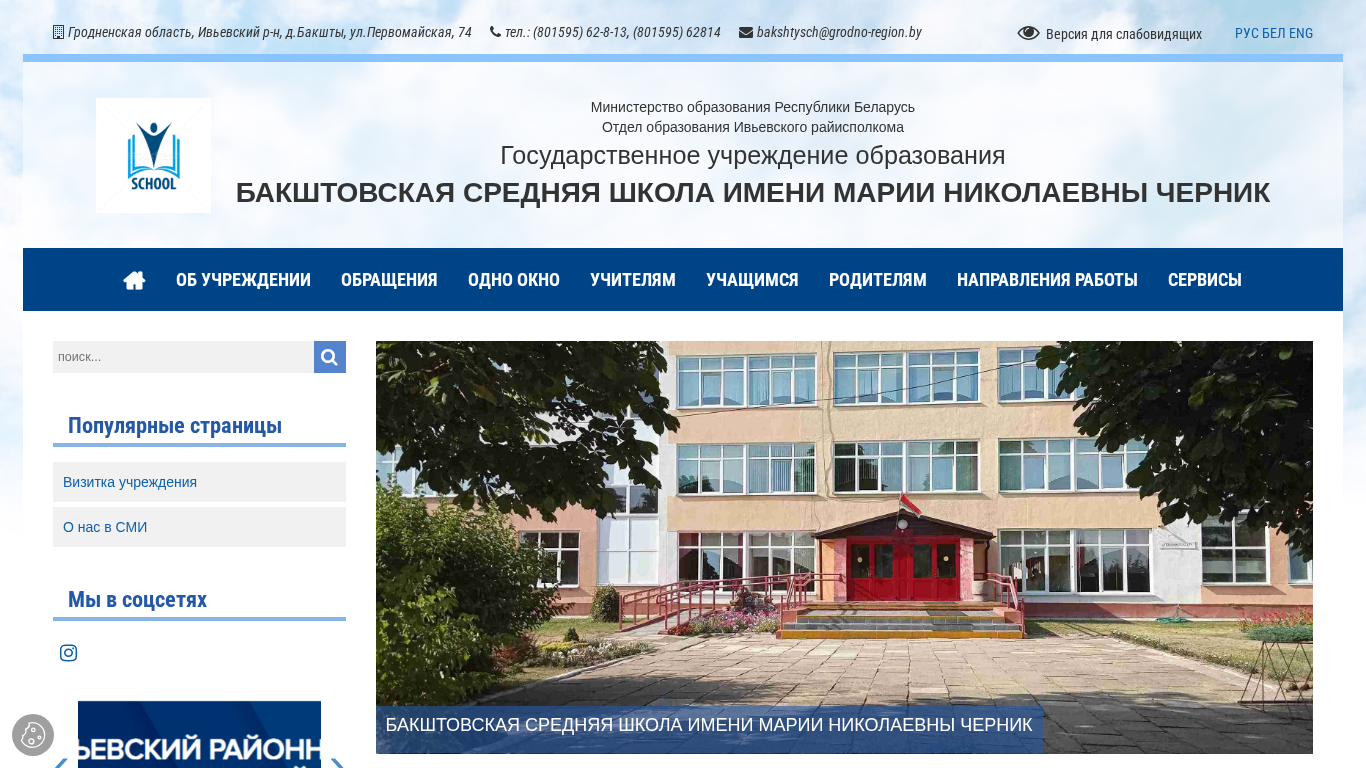
Task: Open the УЧАЩИМСЯ menu
Action: [752, 280]
